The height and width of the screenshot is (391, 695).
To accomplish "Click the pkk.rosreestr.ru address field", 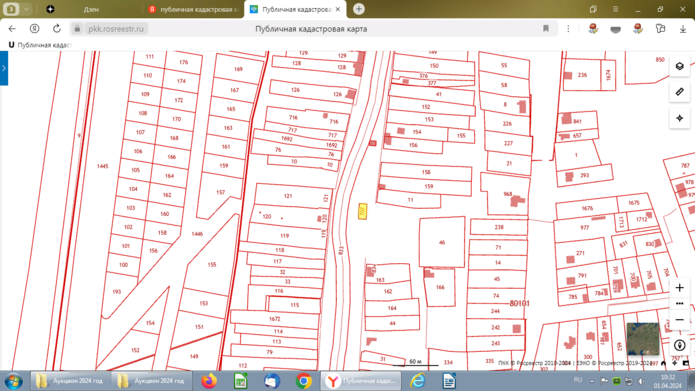I will [x=116, y=29].
